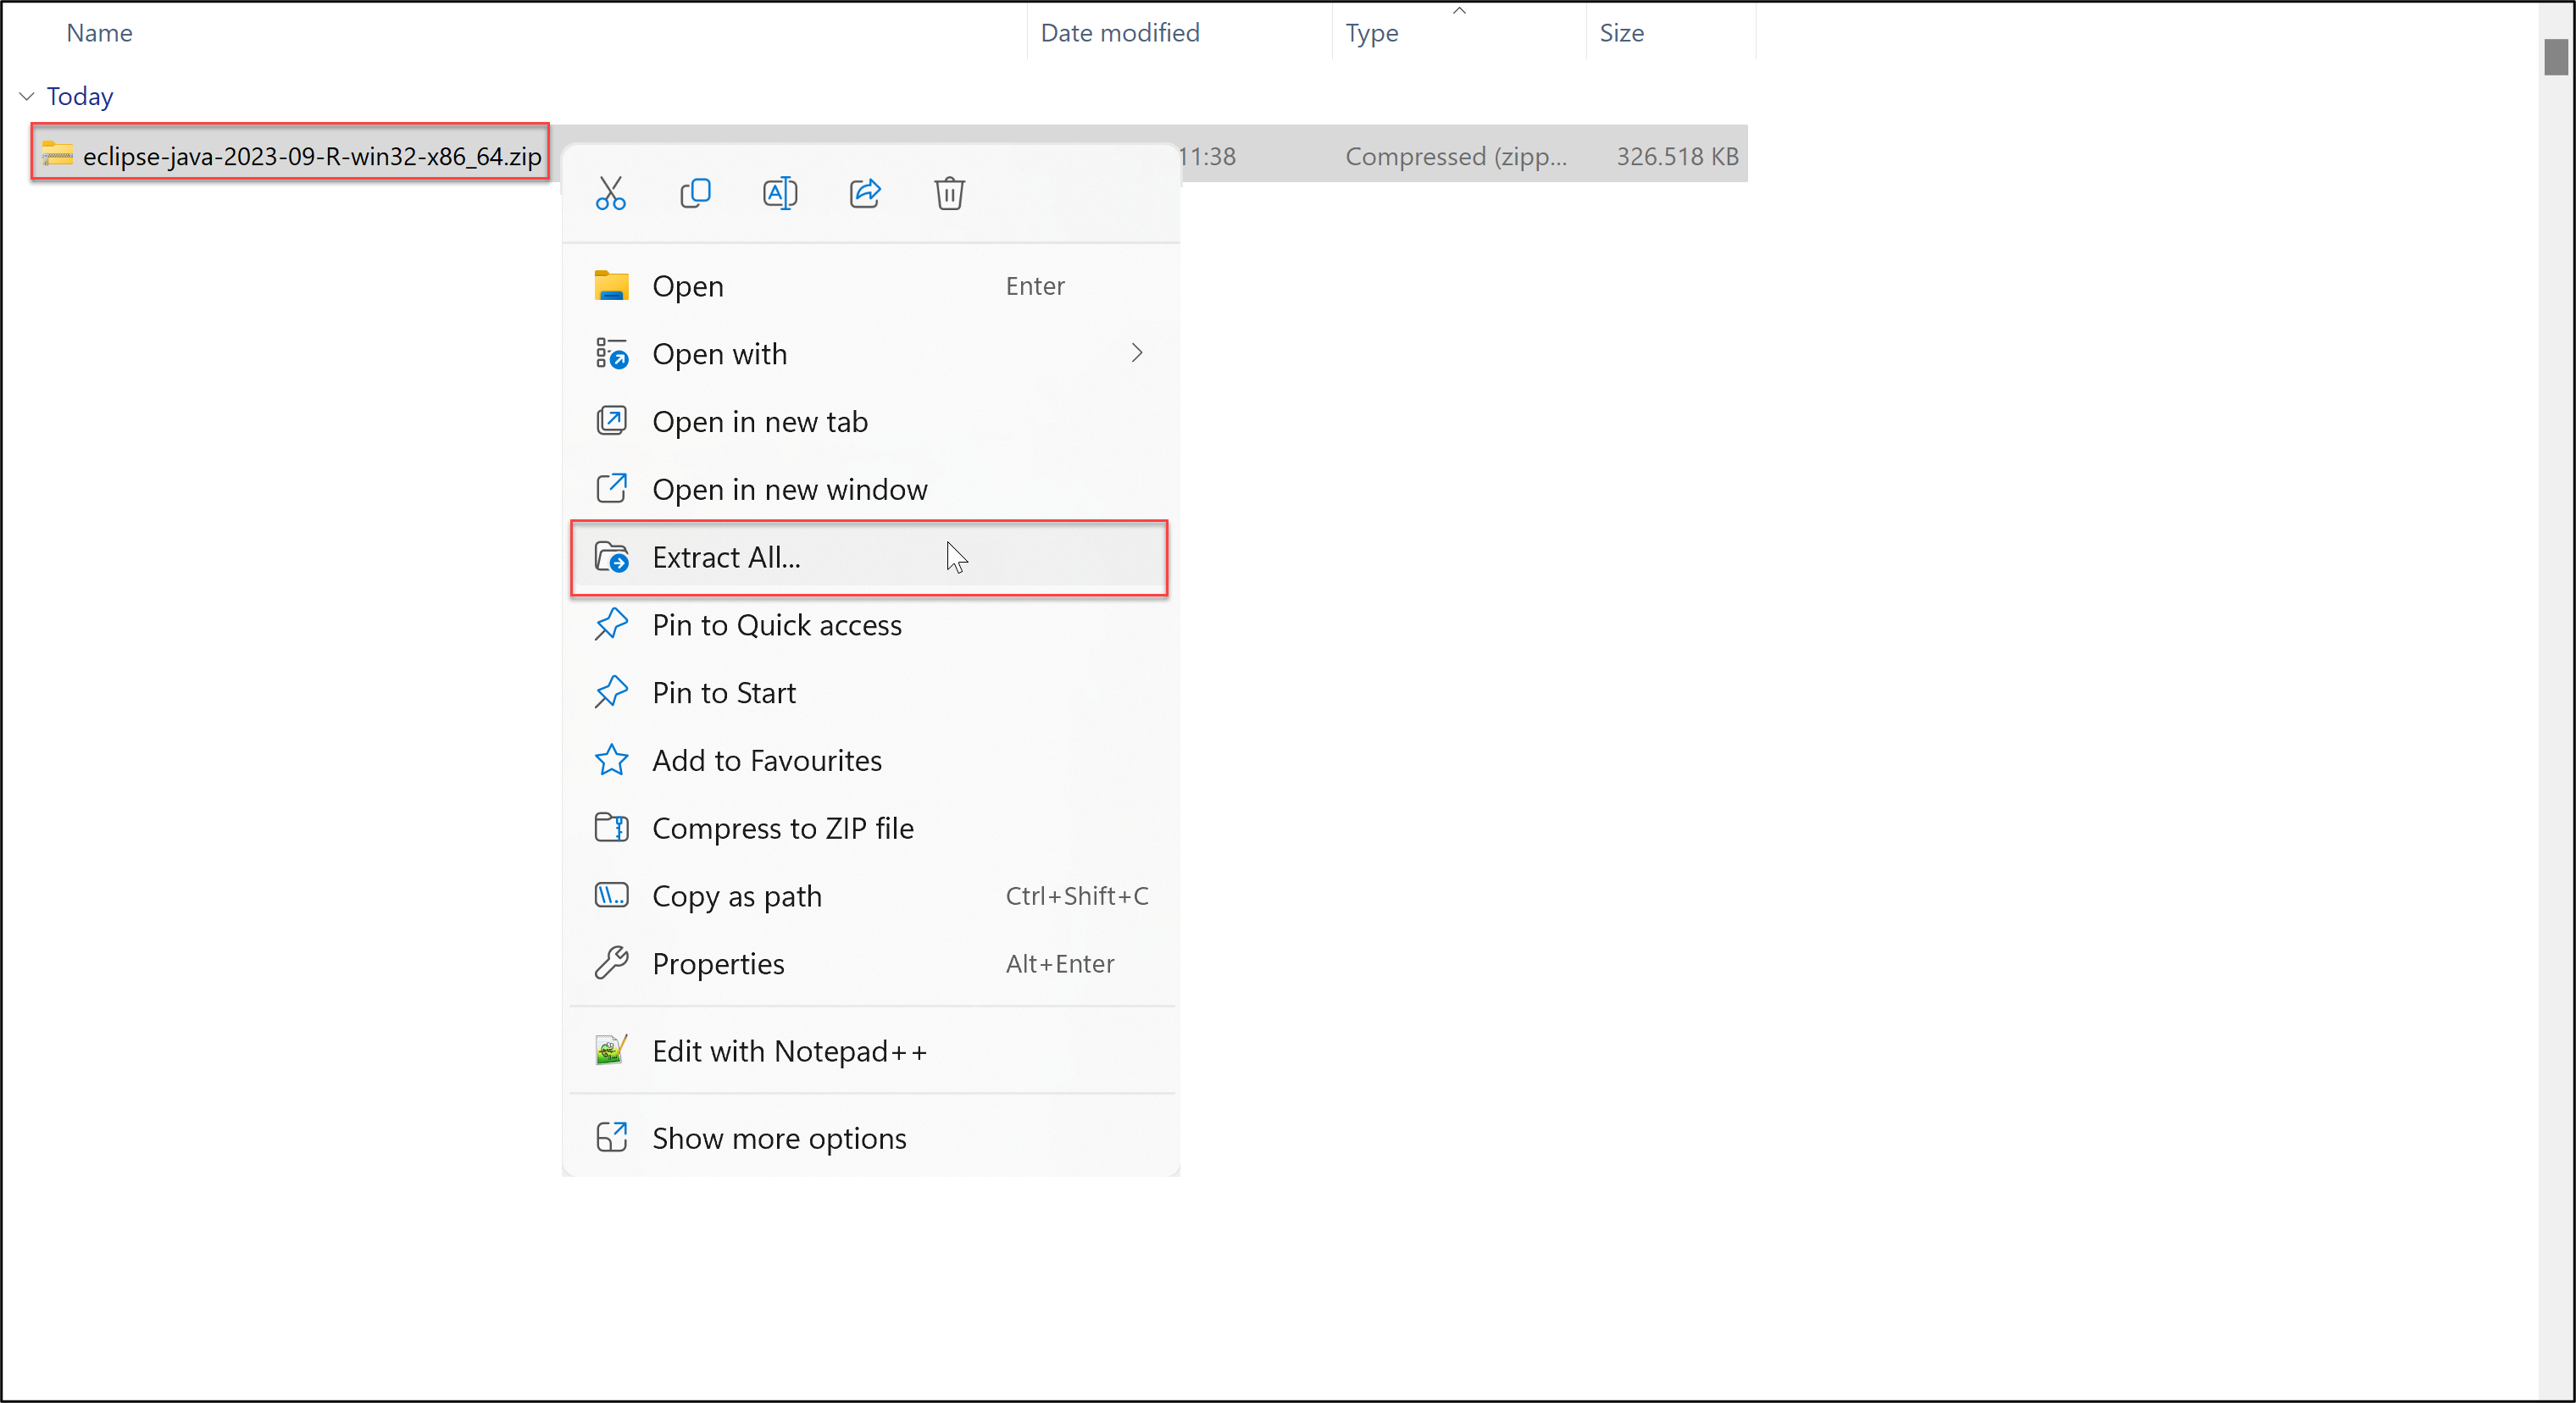
Task: Select Add to Favourites
Action: tap(766, 760)
